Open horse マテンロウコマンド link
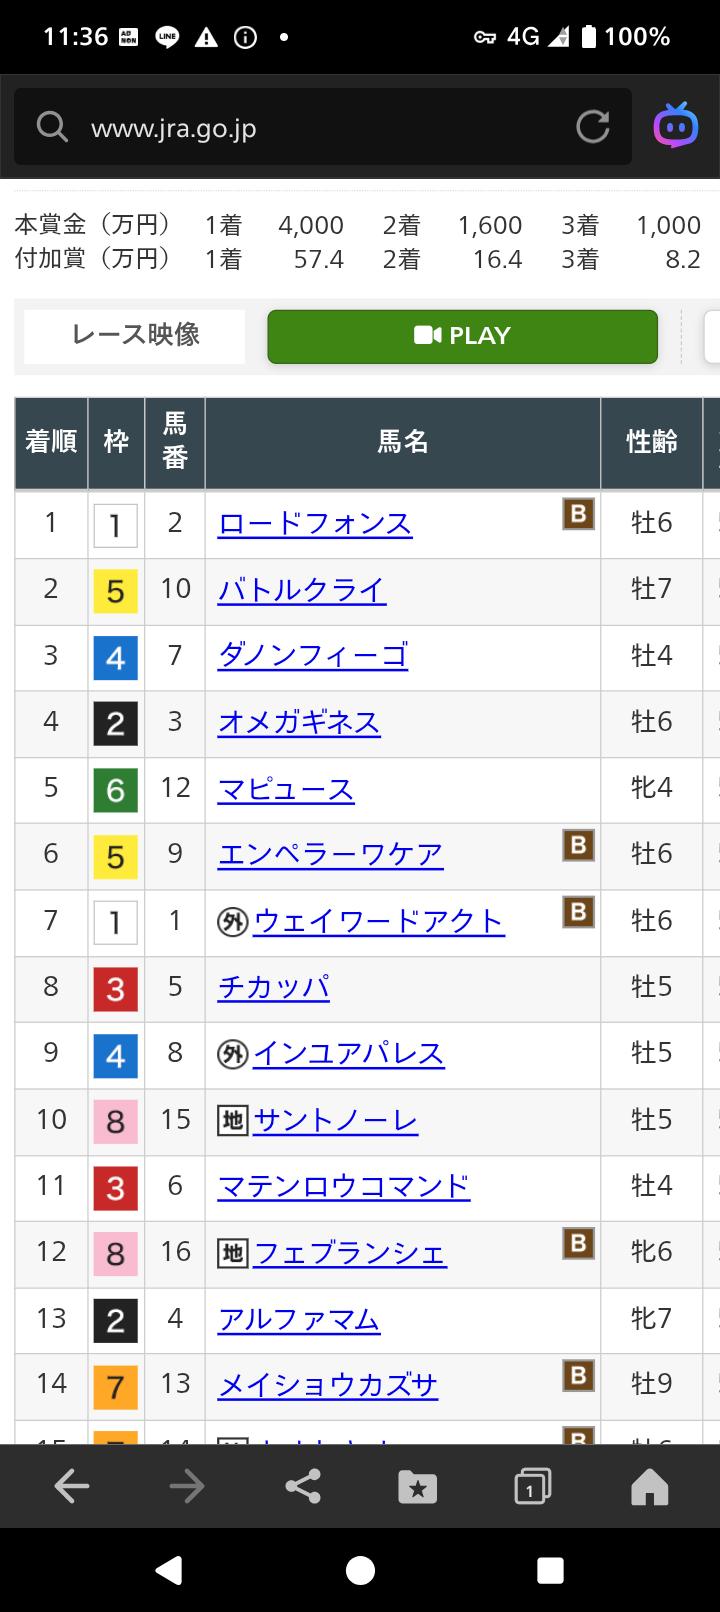 (x=344, y=1186)
